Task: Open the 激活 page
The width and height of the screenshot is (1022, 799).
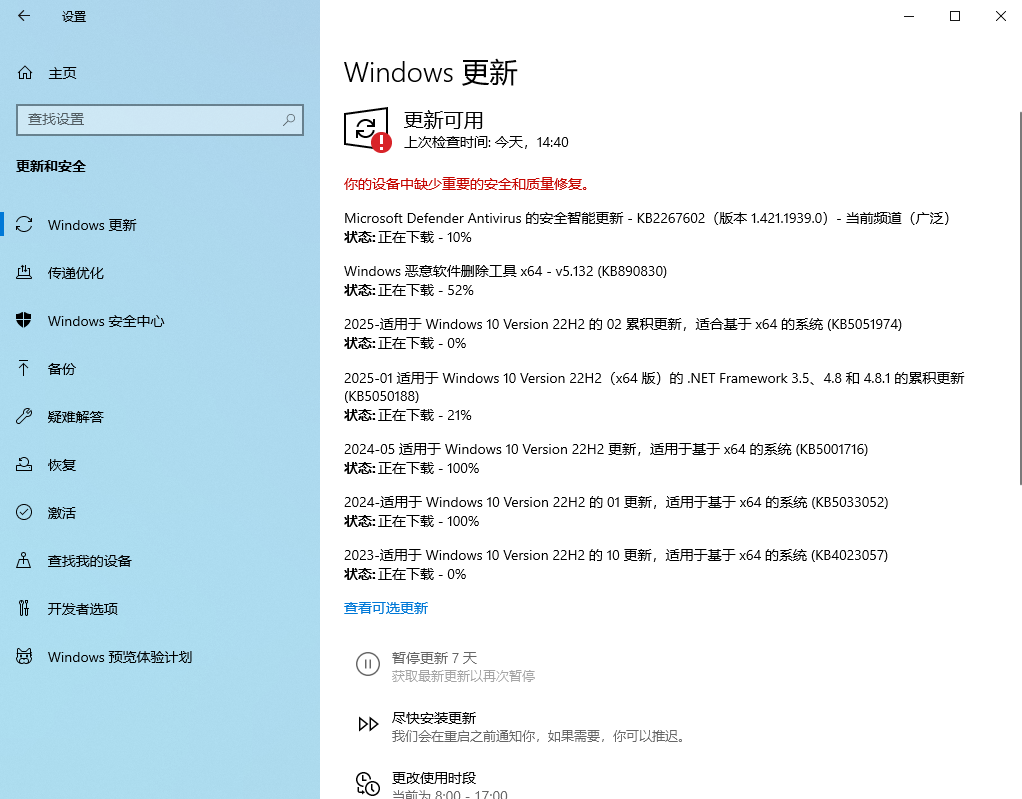Action: 160,513
